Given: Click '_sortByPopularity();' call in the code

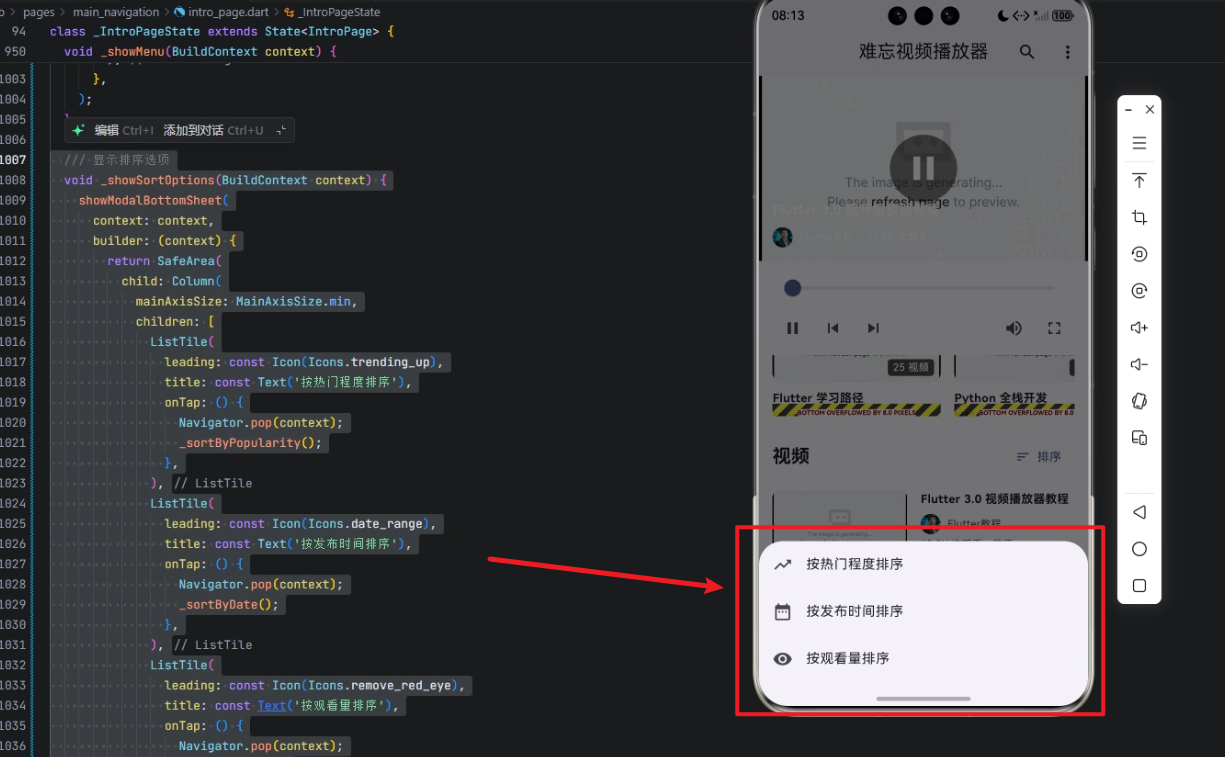Looking at the screenshot, I should click(250, 443).
